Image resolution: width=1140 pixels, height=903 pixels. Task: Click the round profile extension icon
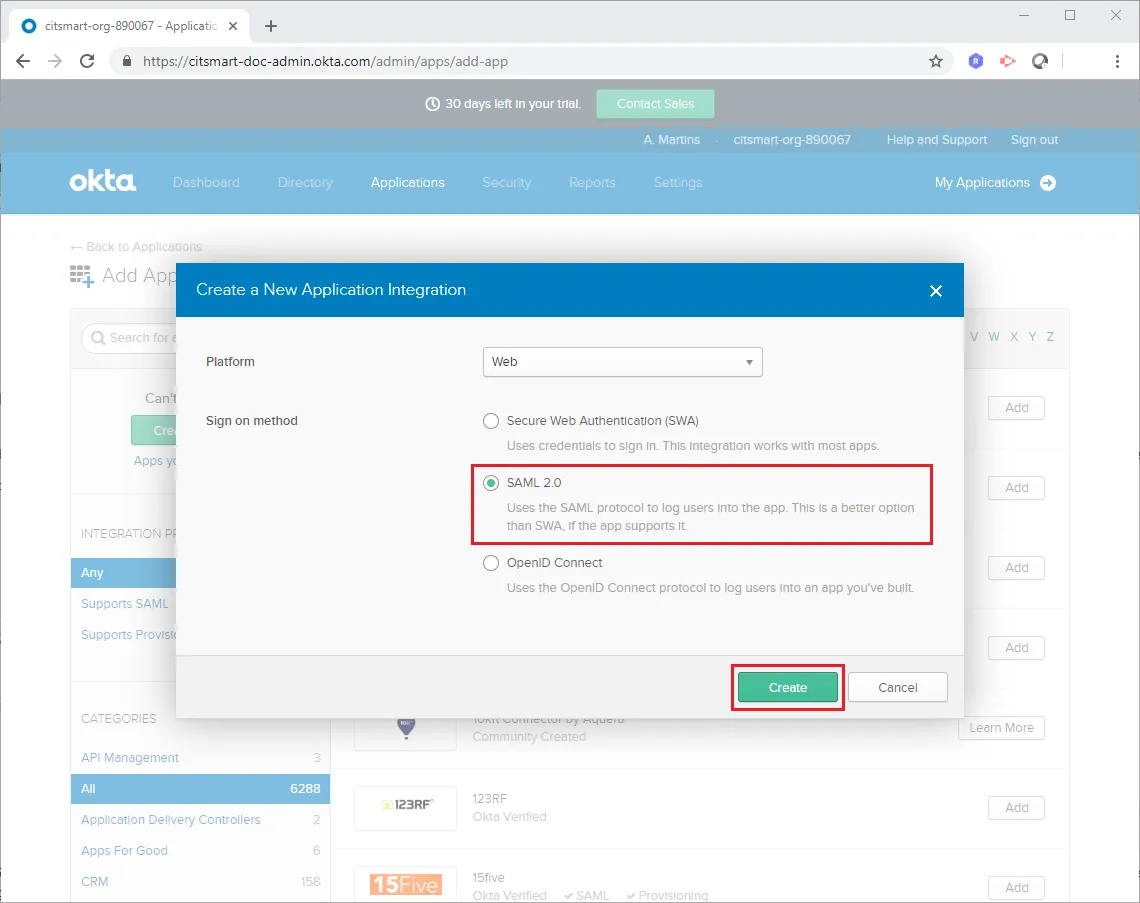(x=1040, y=61)
